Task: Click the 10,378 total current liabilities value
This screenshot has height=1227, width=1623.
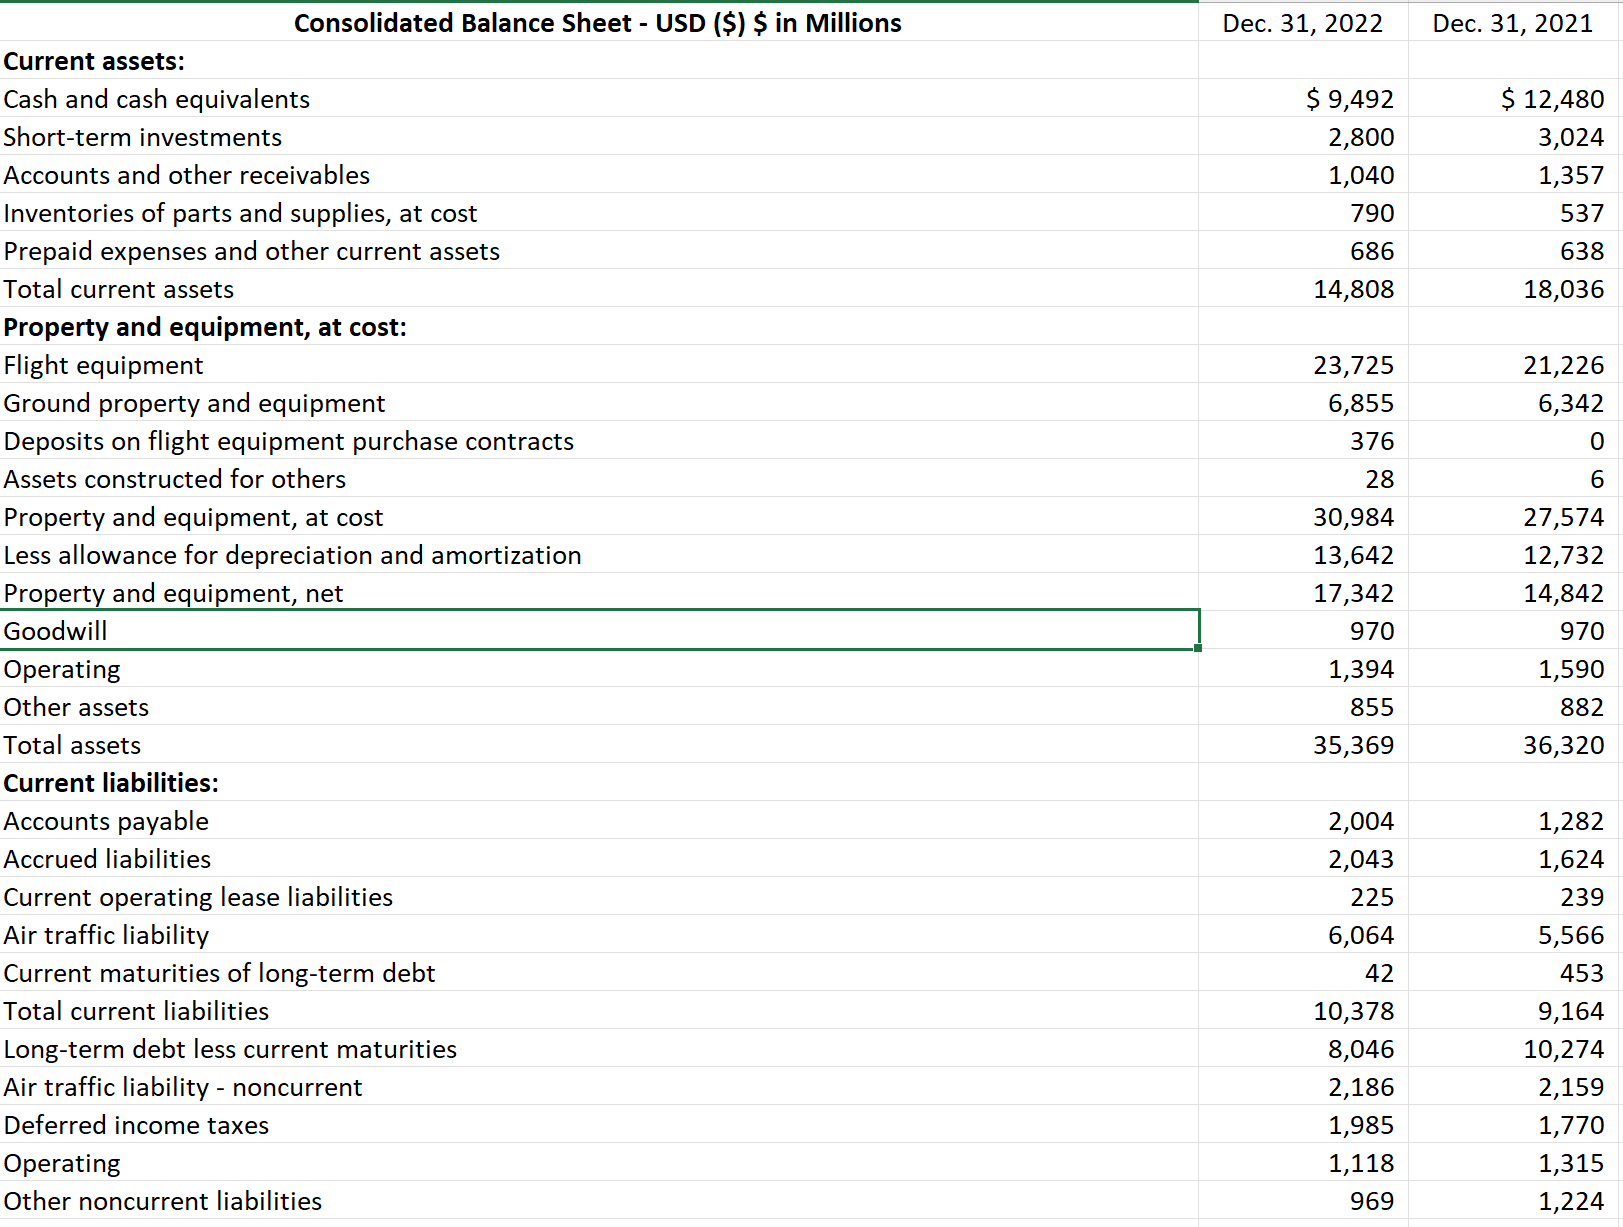Action: [x=1354, y=1011]
